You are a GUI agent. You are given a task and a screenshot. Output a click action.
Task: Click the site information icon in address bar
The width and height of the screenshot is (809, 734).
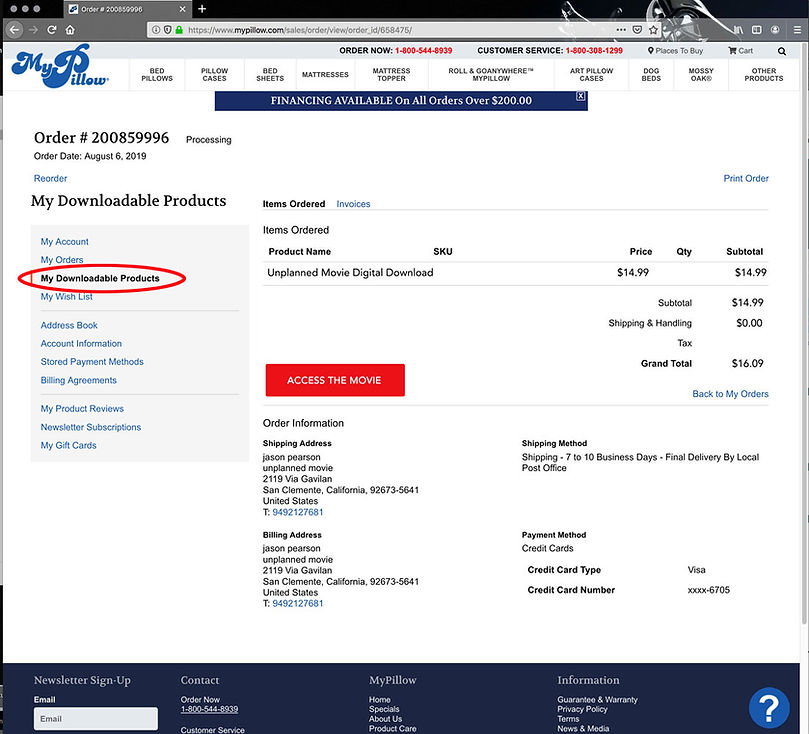point(156,30)
